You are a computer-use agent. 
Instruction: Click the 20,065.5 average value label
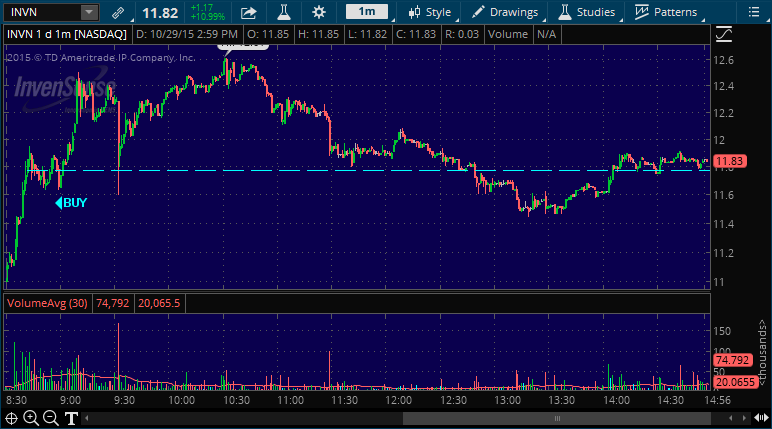(159, 303)
